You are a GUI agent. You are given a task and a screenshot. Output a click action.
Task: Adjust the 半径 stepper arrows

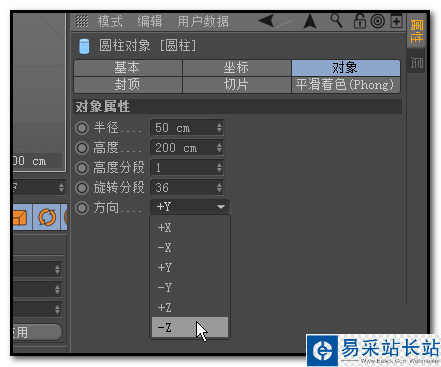219,128
